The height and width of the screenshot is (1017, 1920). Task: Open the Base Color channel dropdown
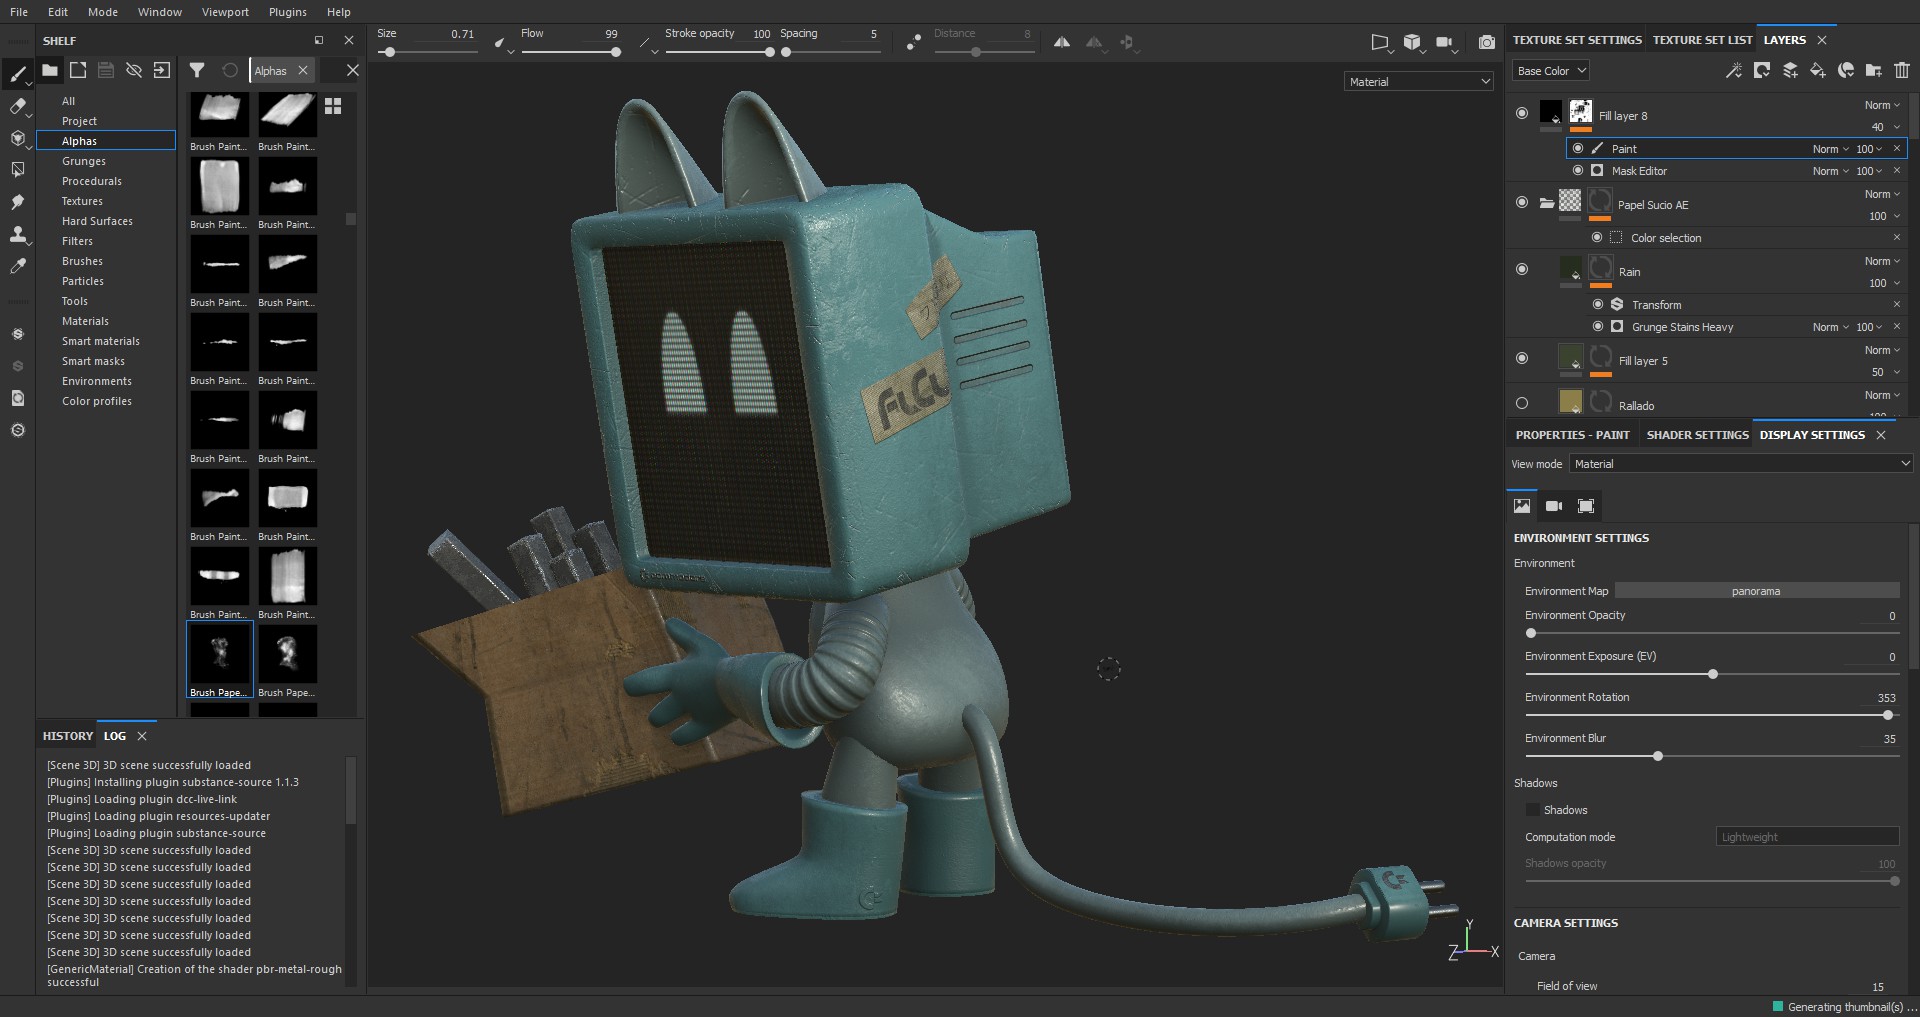click(x=1551, y=71)
